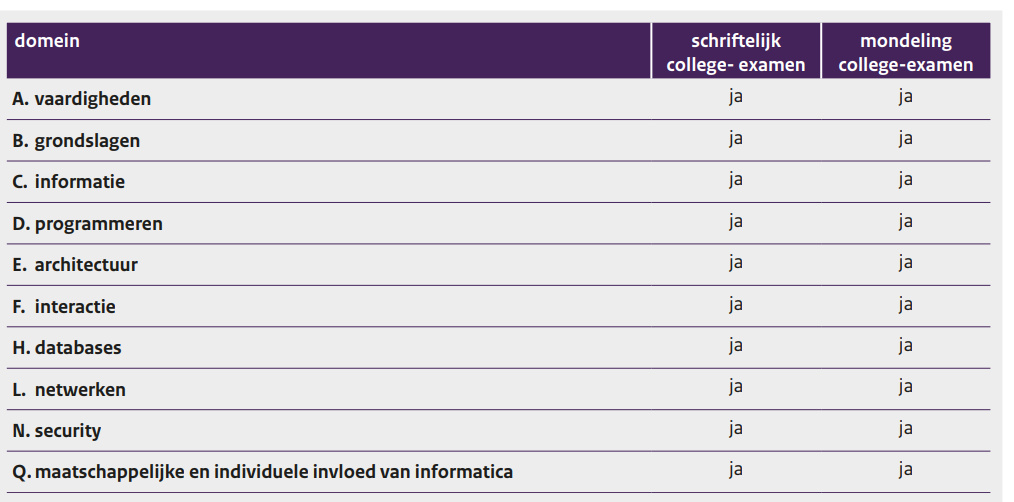Viewport: 1014px width, 502px height.
Task: Click the 'F. interactie' domain text
Action: click(64, 307)
